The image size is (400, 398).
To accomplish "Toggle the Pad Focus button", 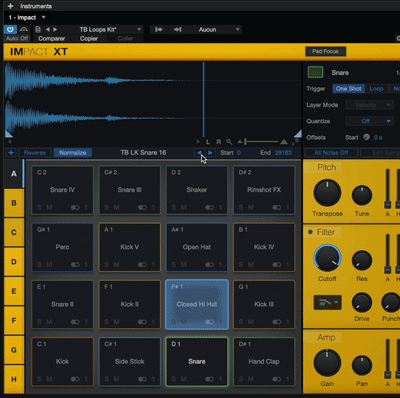I will click(325, 51).
